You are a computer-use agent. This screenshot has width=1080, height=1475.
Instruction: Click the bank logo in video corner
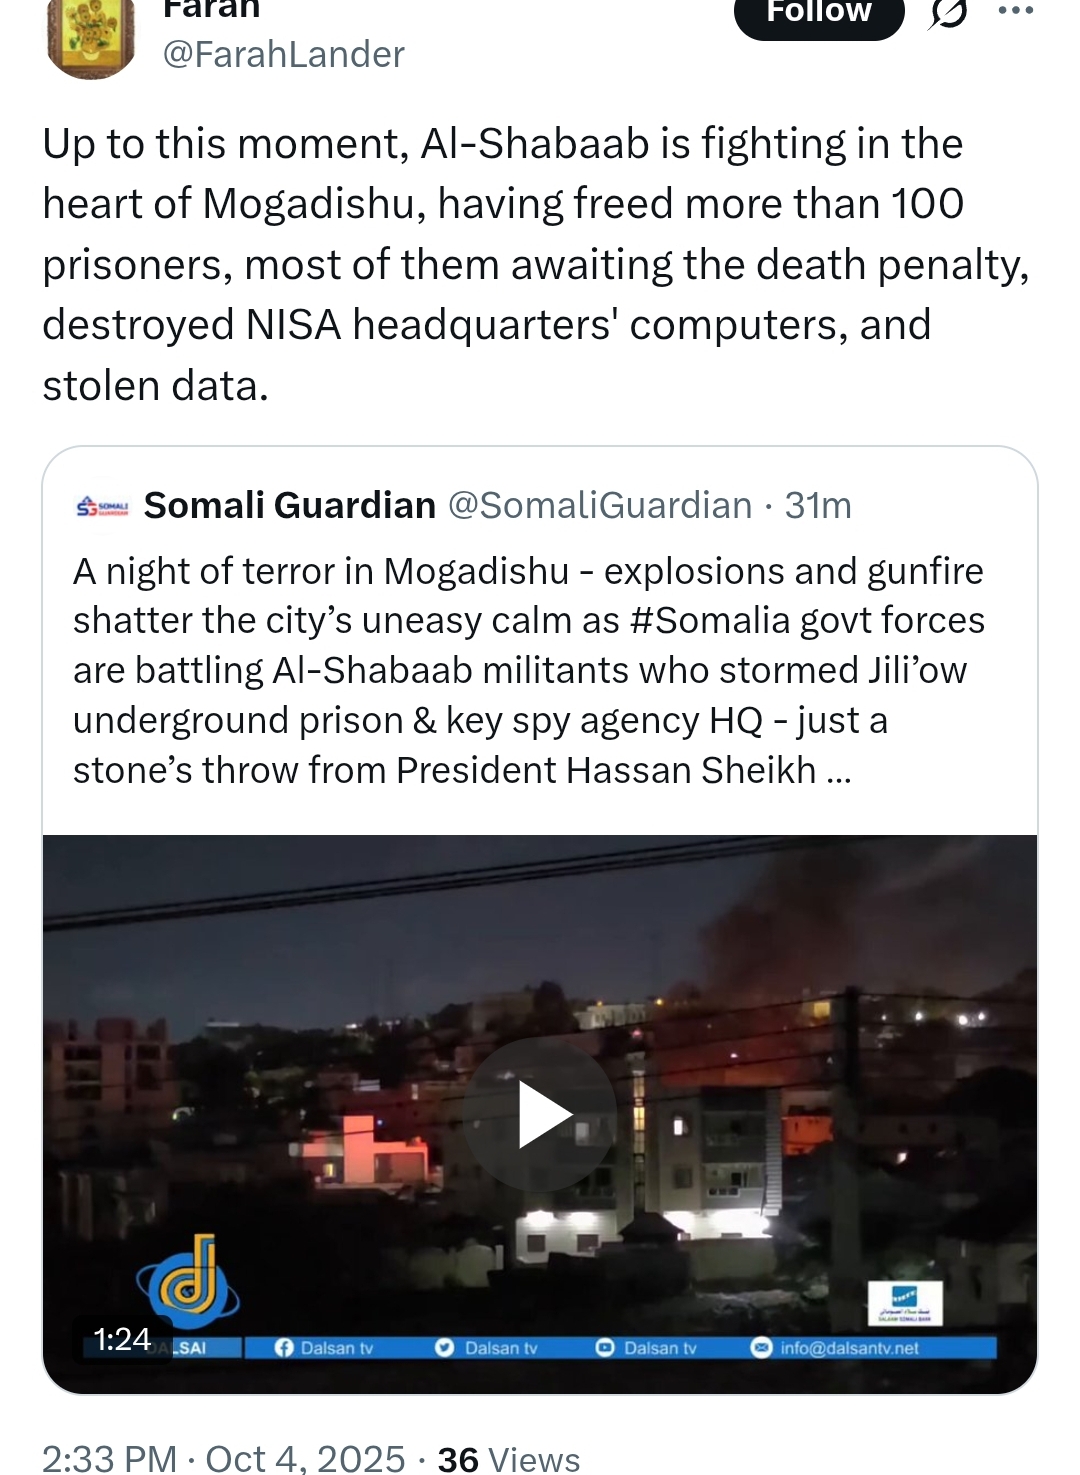point(904,1302)
